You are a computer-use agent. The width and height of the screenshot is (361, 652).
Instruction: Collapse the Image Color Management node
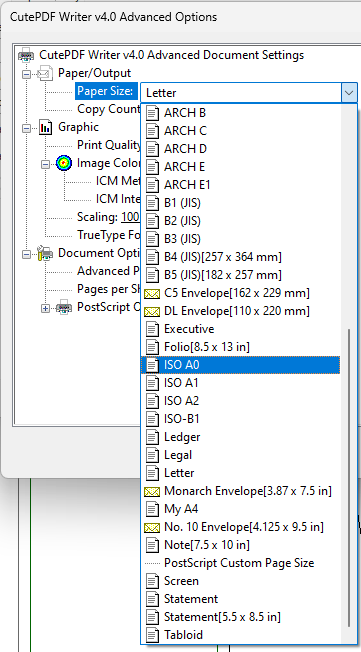45,164
